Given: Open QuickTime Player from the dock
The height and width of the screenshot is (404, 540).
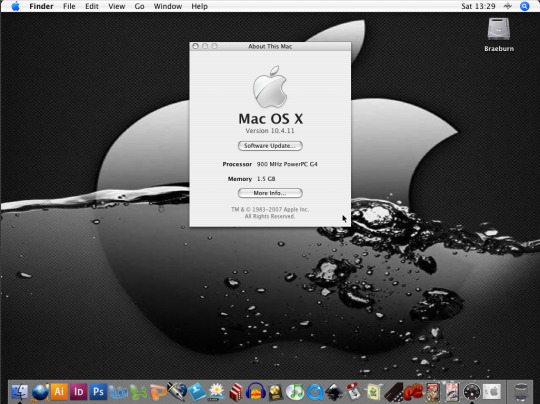Looking at the screenshot, I should 315,392.
